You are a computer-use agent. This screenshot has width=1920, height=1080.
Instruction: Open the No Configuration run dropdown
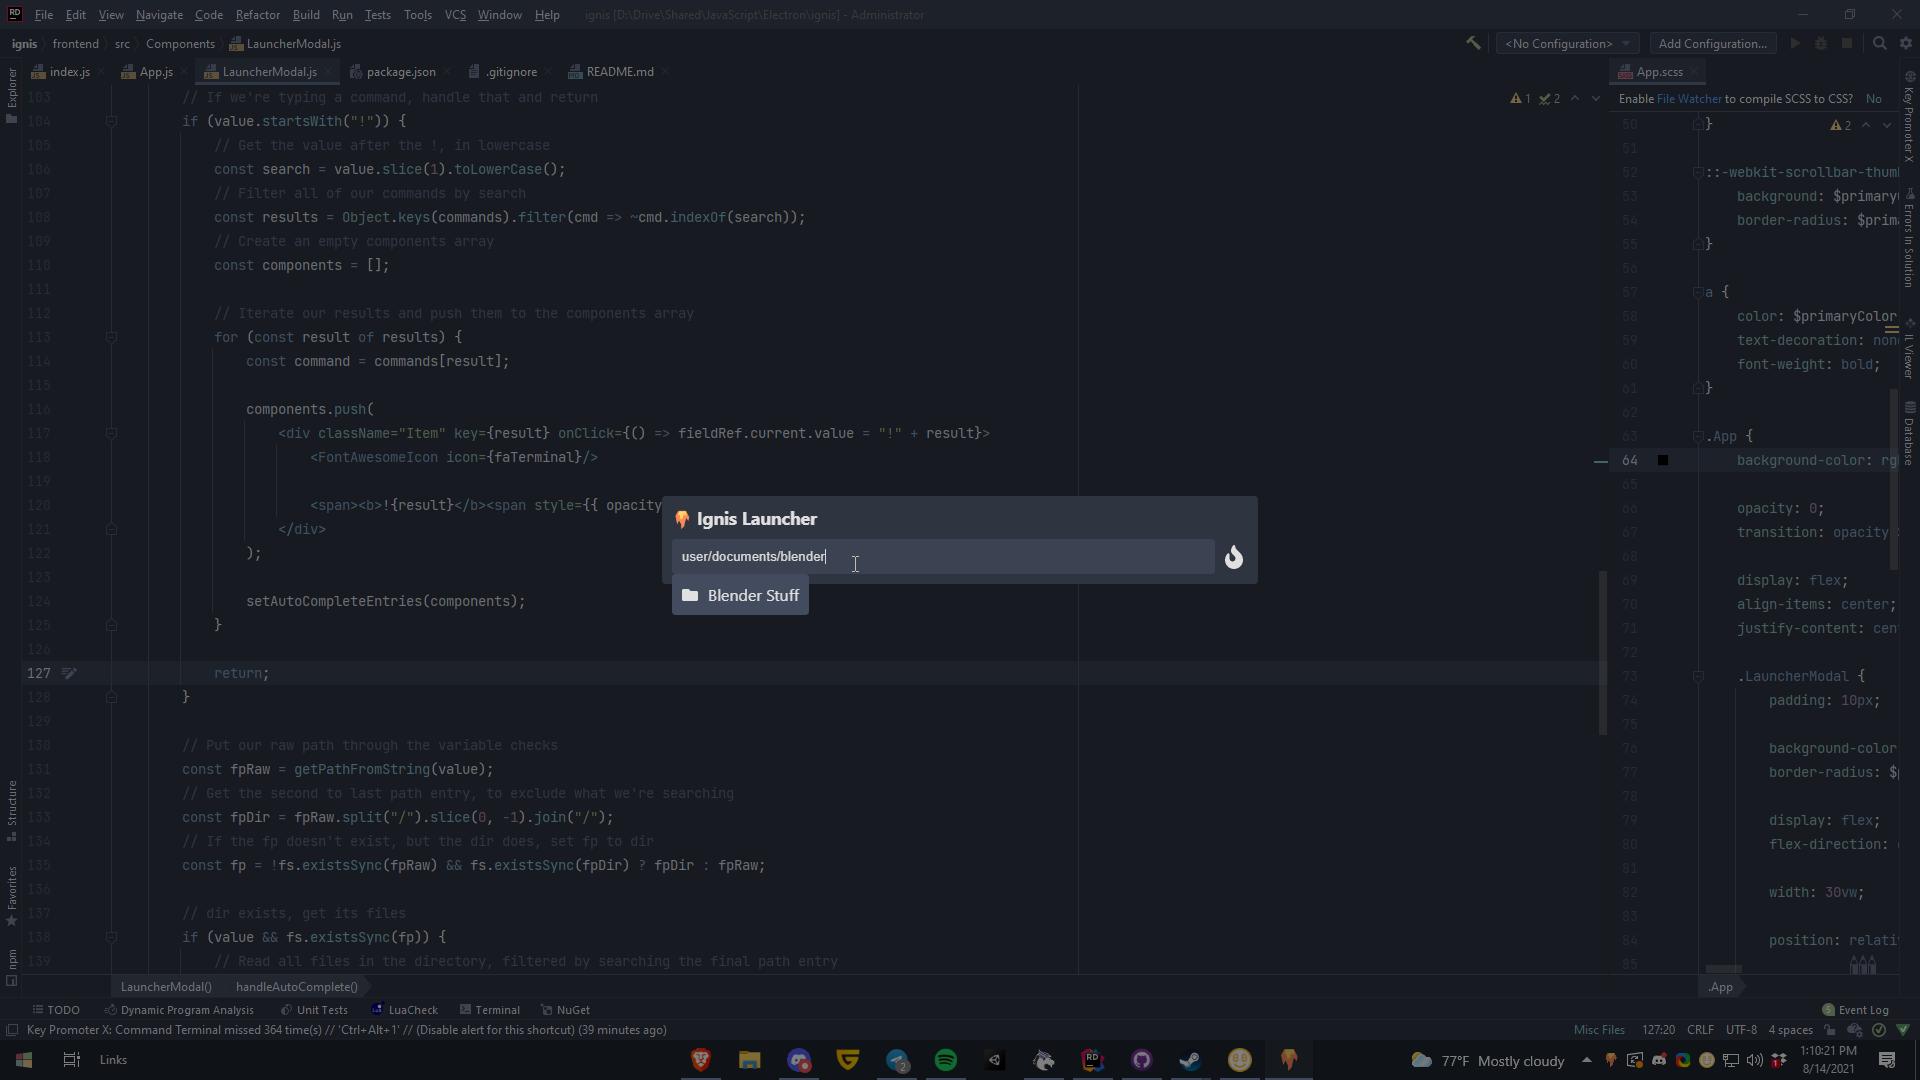(x=1567, y=44)
